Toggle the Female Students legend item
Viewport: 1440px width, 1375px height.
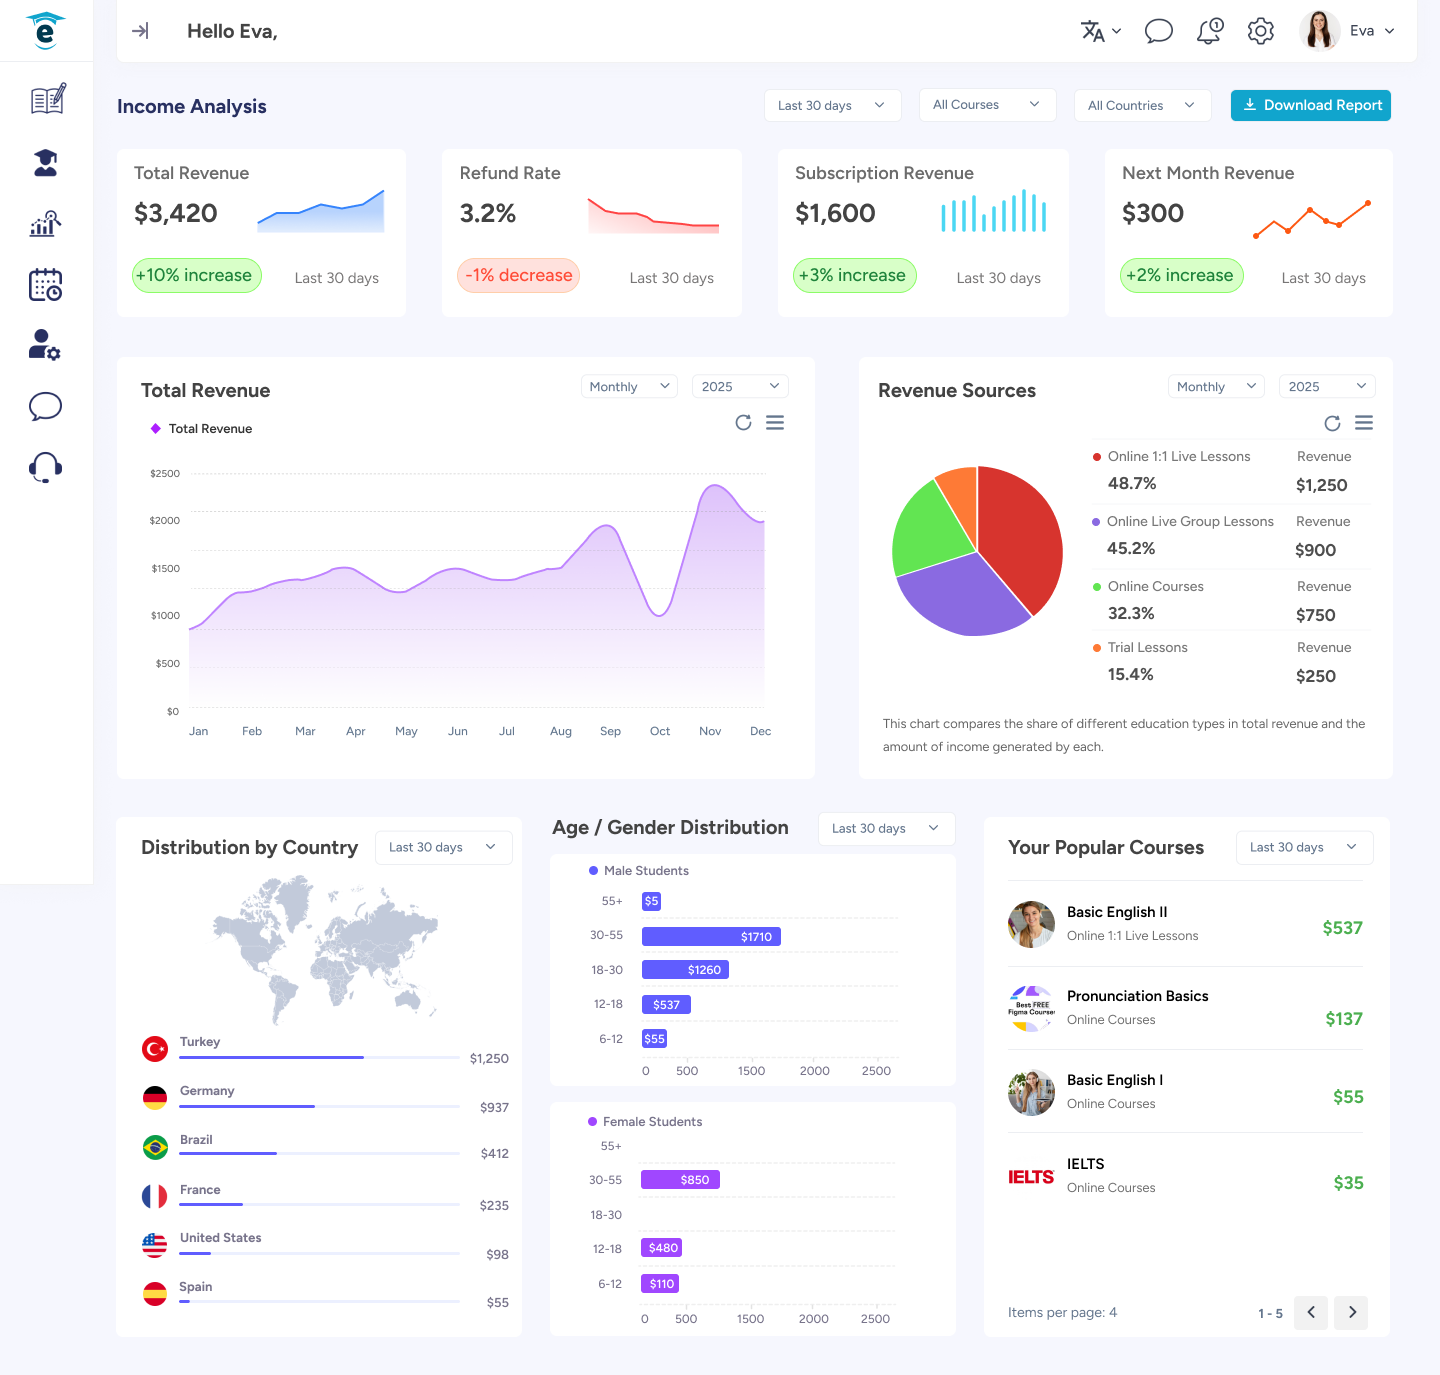click(645, 1122)
